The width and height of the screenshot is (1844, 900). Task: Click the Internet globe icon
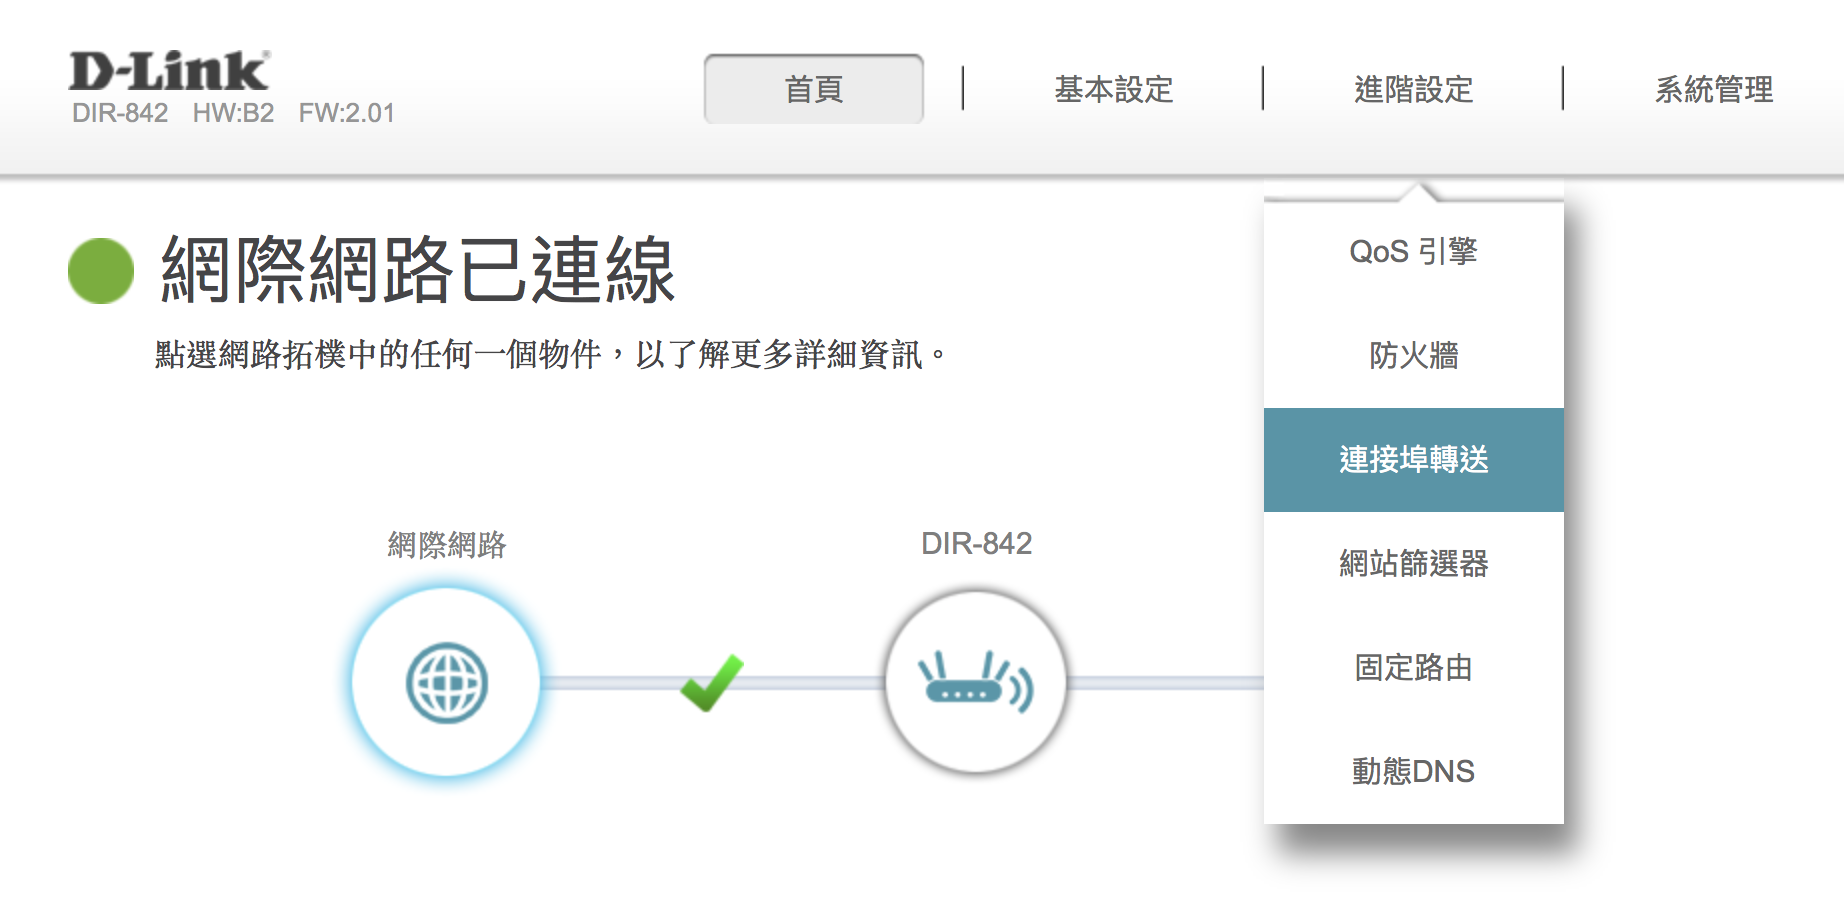click(446, 683)
